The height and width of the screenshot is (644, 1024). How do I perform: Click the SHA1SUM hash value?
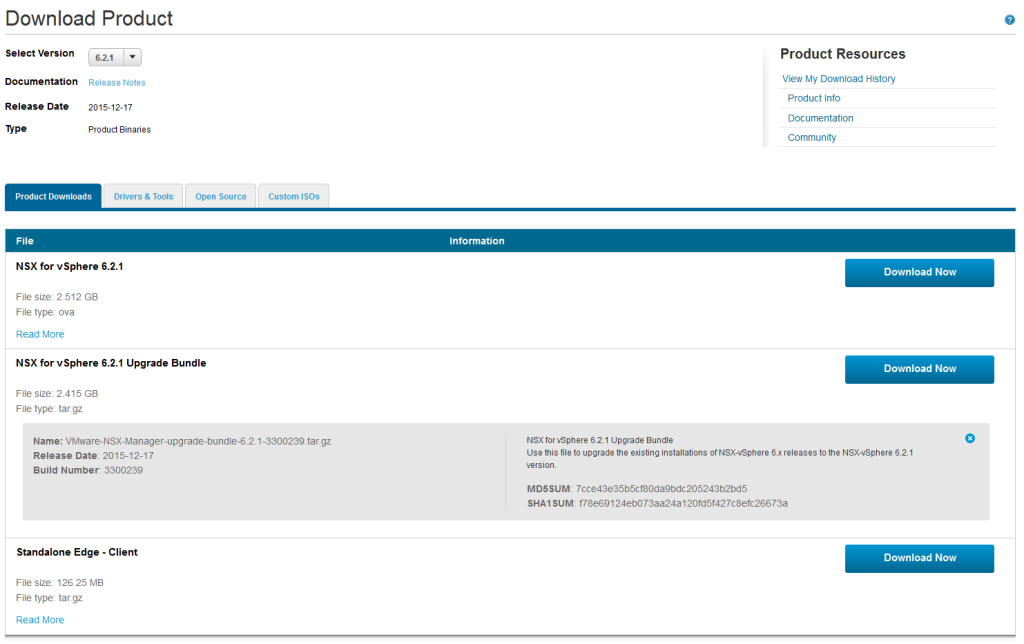683,504
